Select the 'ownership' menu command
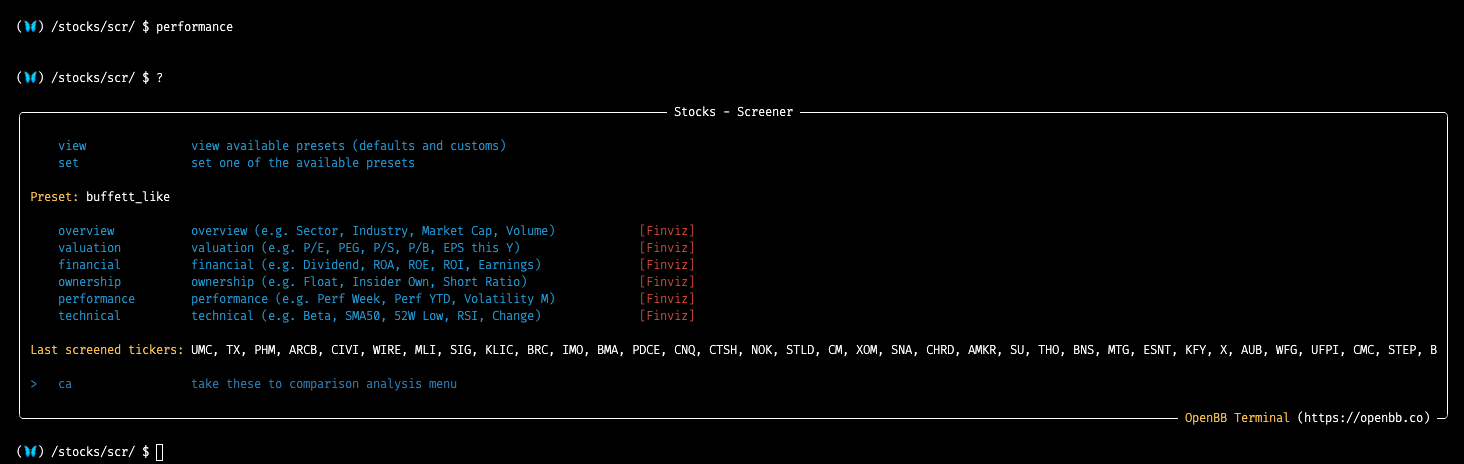1464x464 pixels. [x=89, y=282]
